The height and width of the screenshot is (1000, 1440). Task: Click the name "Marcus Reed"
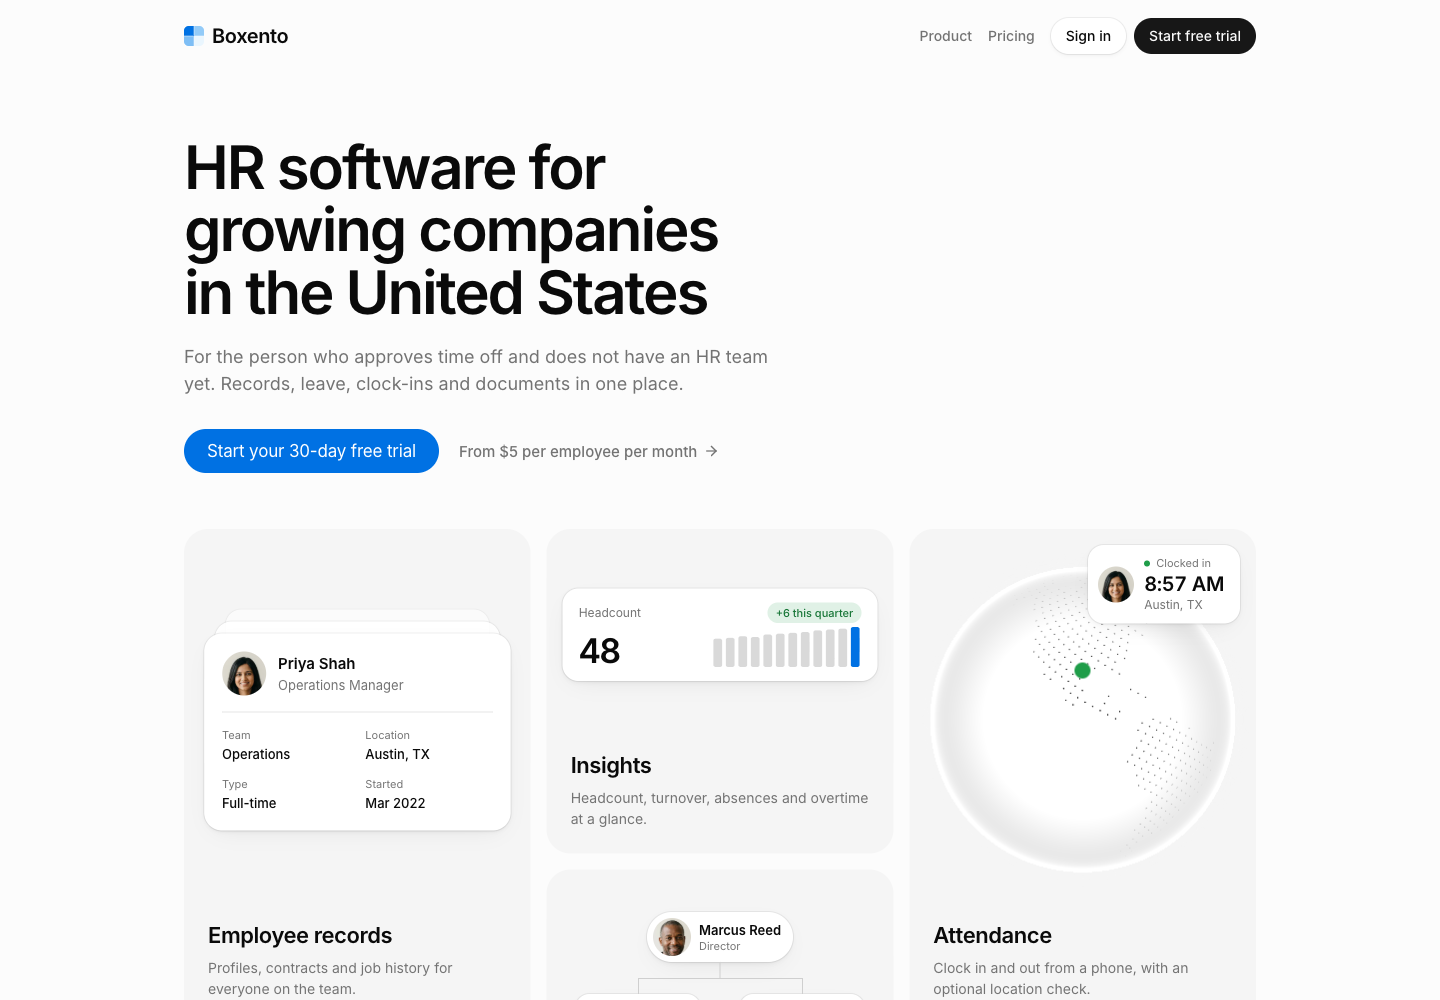740,930
